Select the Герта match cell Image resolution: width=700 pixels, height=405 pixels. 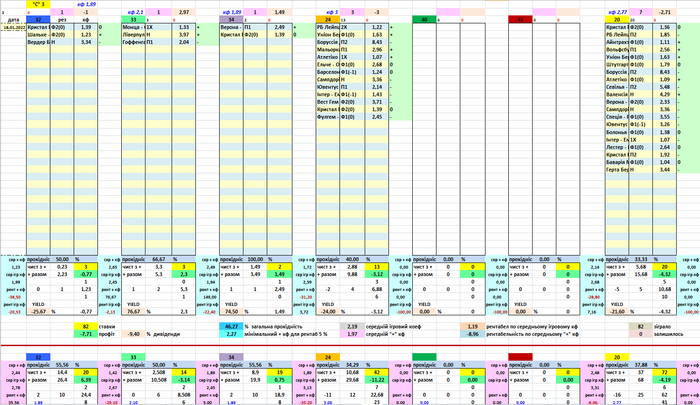[617, 170]
